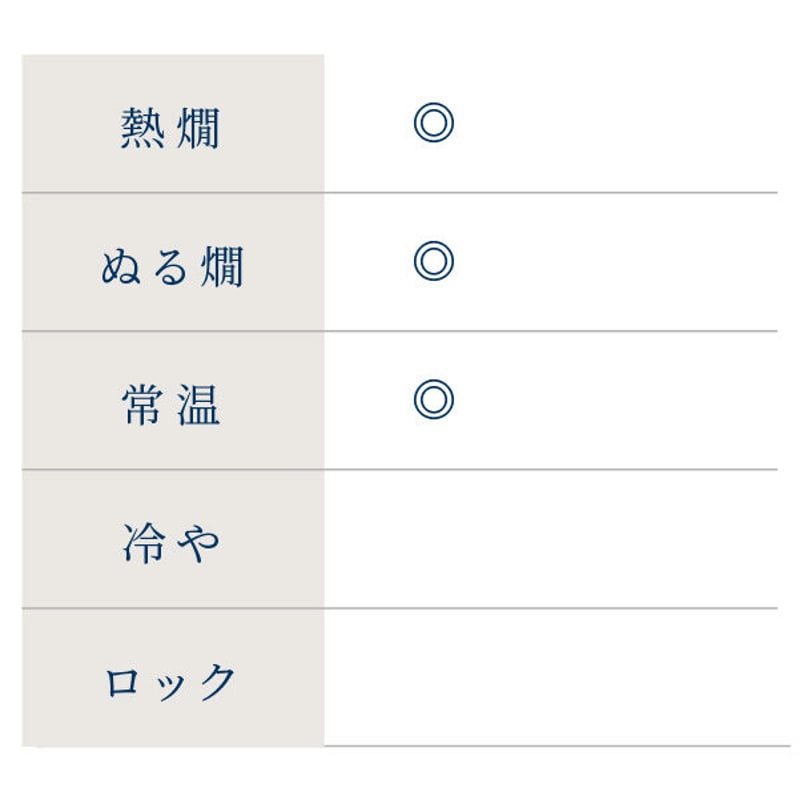This screenshot has width=800, height=800.
Task: Click the divider line between 熱燗 and ぬる燗
Action: pyautogui.click(x=399, y=193)
